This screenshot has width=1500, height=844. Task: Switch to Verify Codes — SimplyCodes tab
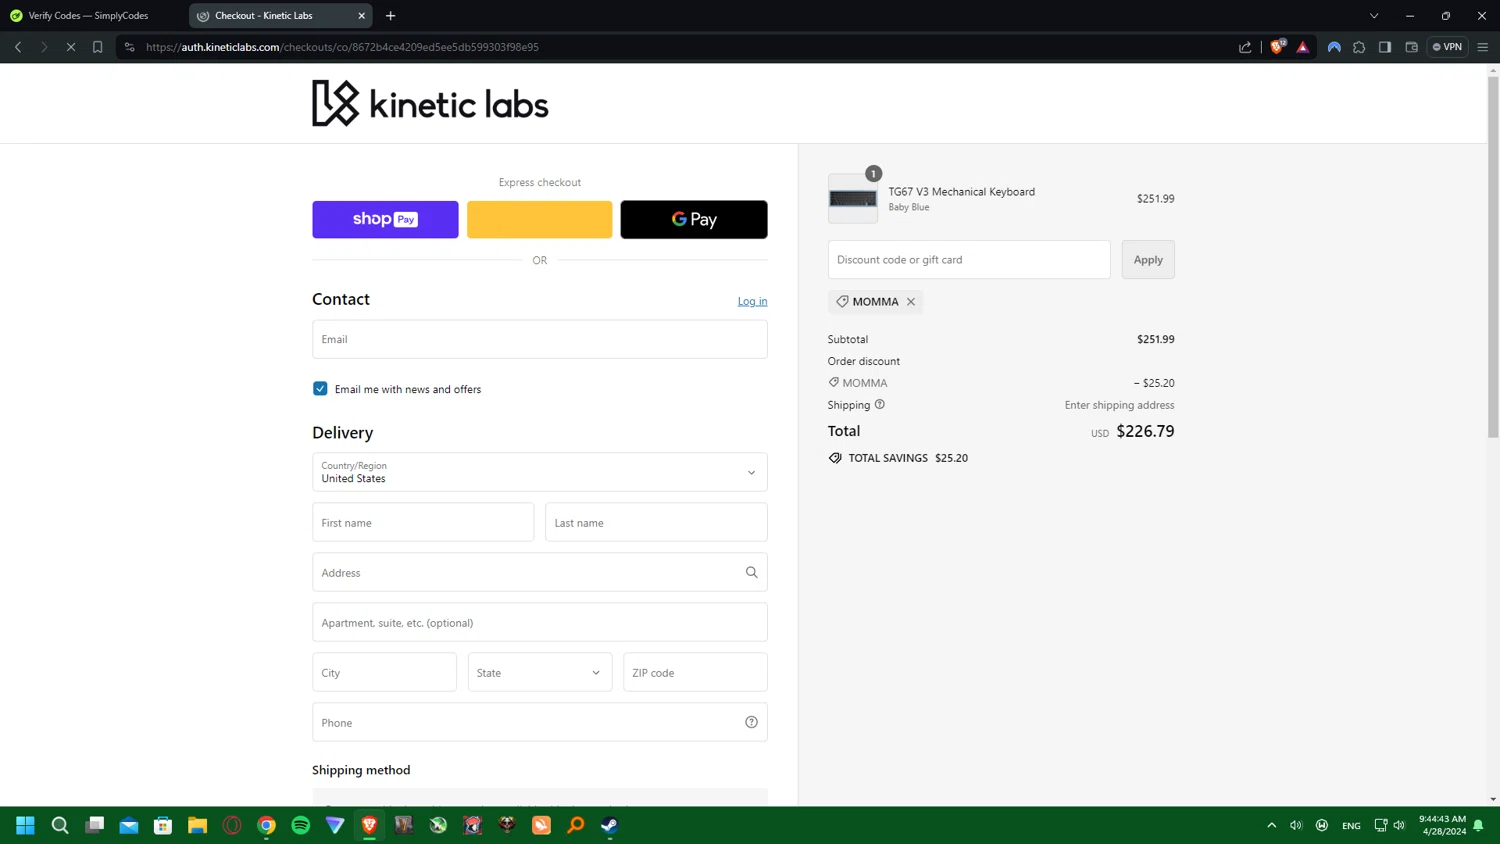tap(90, 15)
